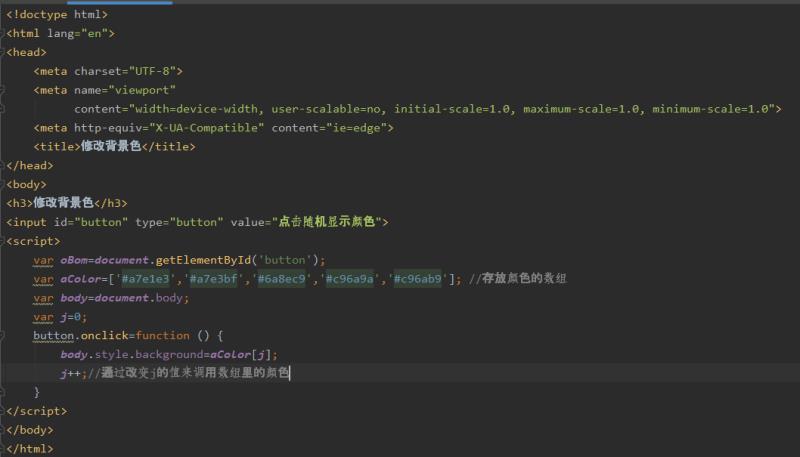Click the opening <script> tag
This screenshot has width=800, height=457.
[x=33, y=241]
